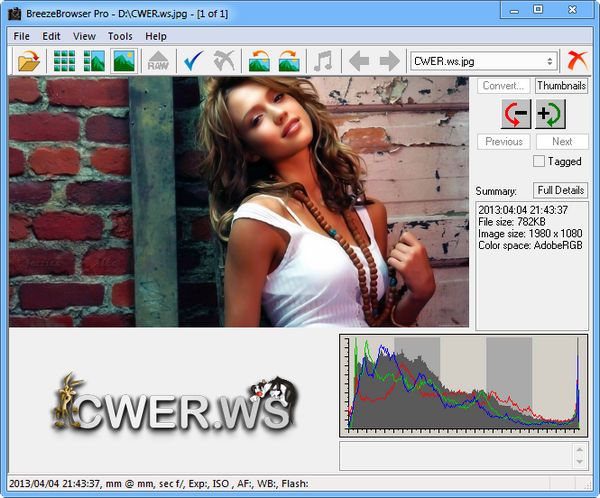The image size is (600, 498).
Task: Open the File menu
Action: [22, 36]
